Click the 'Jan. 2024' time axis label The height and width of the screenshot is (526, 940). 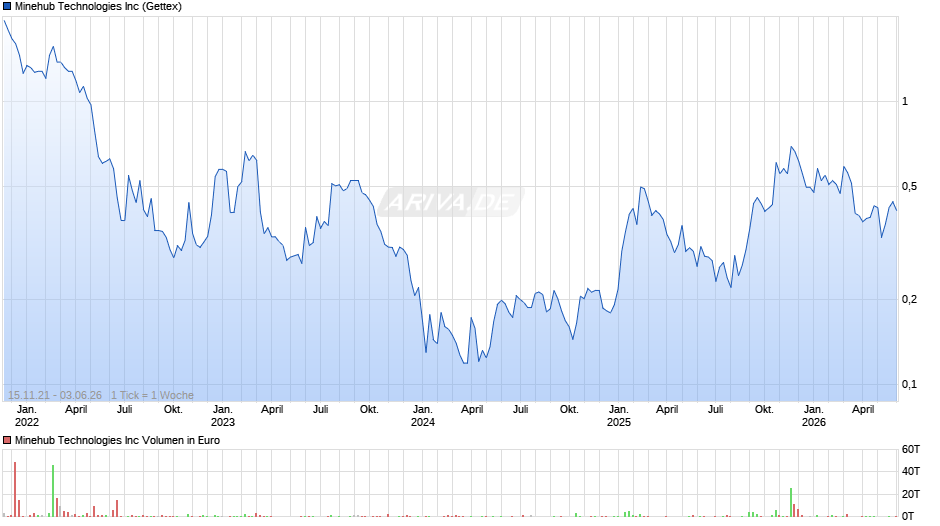[x=423, y=416]
